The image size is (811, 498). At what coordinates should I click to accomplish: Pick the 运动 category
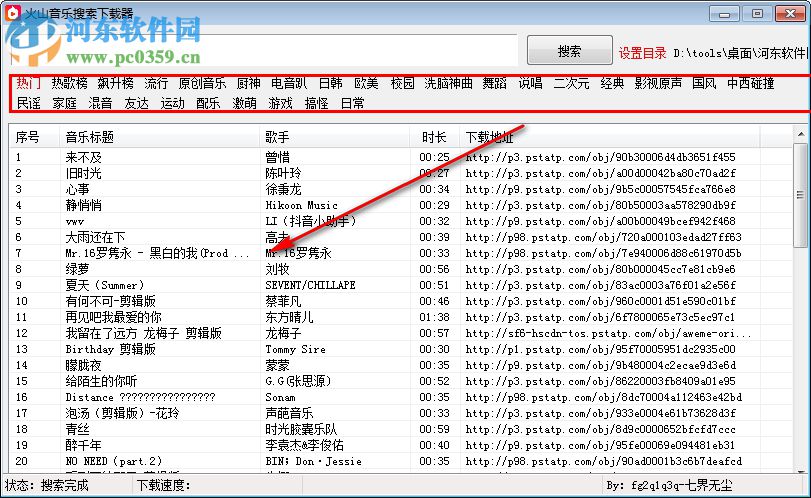coord(172,103)
